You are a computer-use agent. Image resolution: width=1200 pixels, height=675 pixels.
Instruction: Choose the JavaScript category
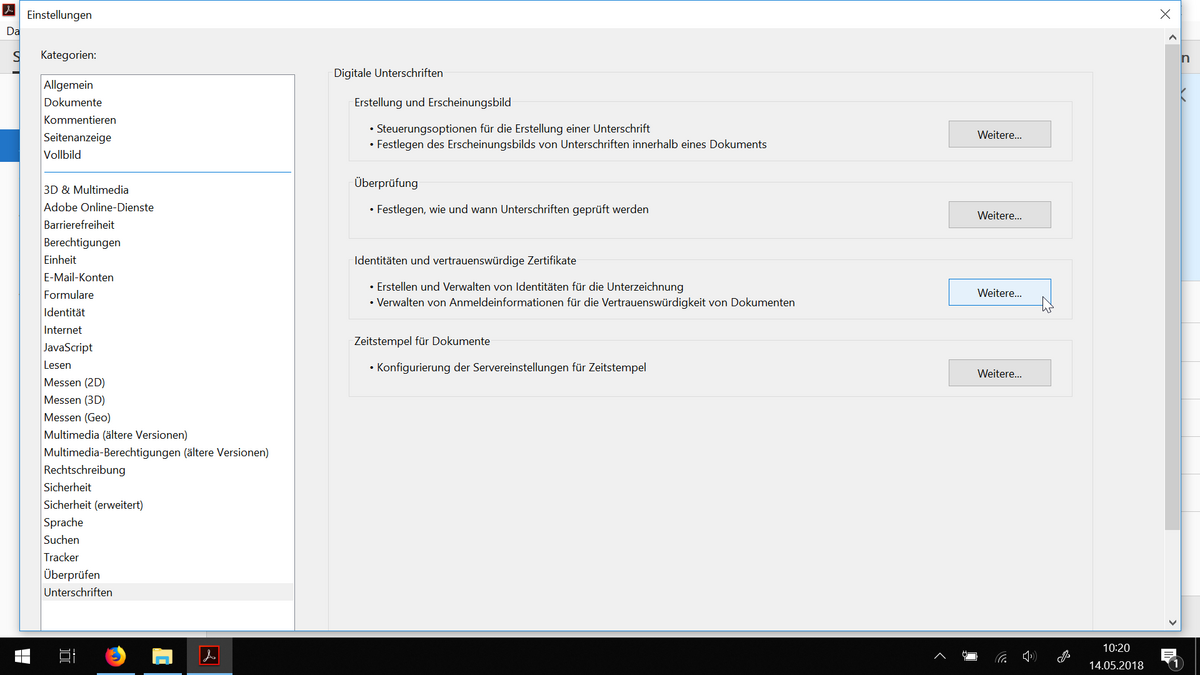coord(68,347)
